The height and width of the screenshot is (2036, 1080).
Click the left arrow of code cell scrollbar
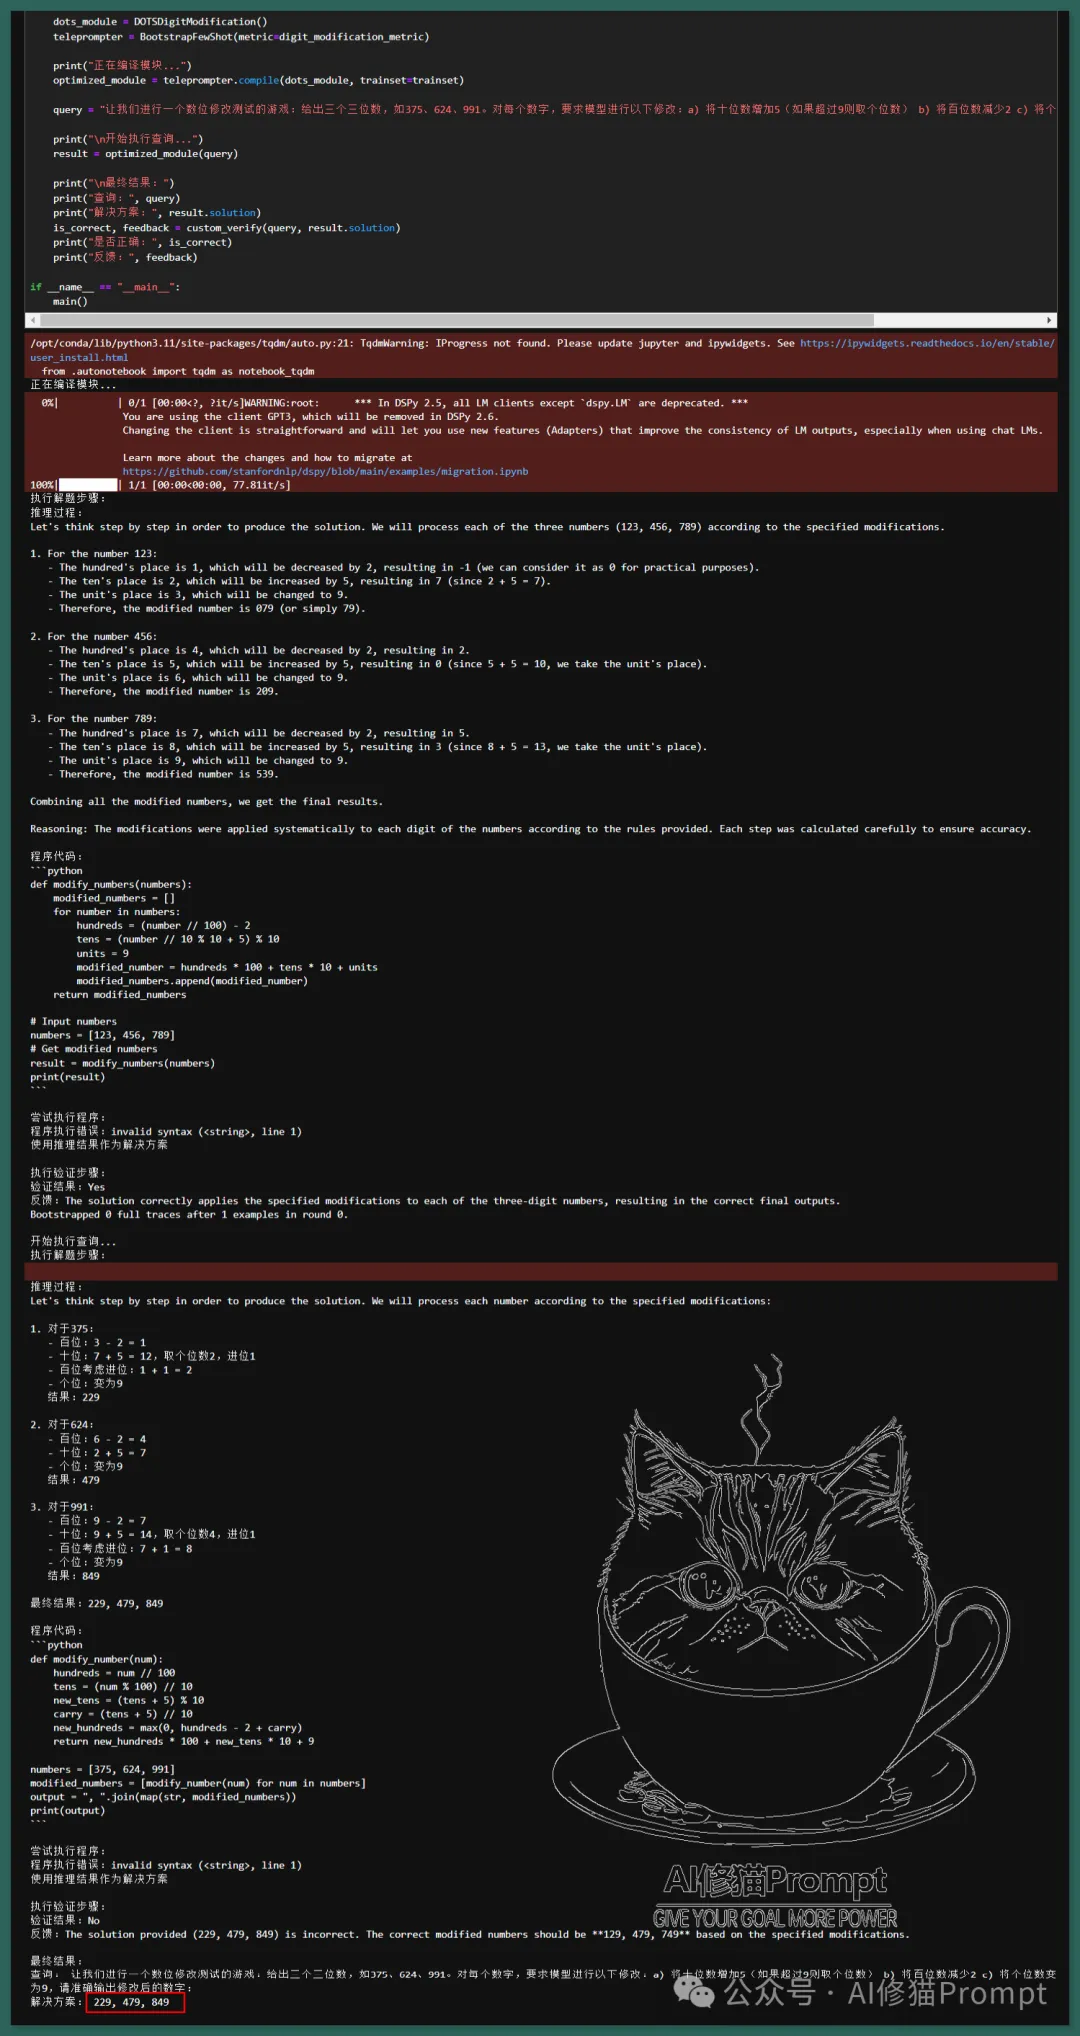tap(33, 321)
